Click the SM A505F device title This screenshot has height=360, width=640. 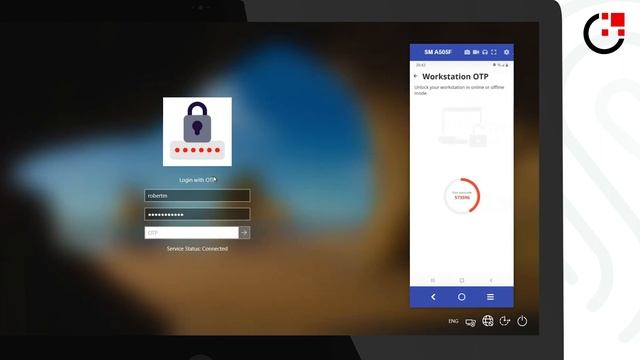438,52
